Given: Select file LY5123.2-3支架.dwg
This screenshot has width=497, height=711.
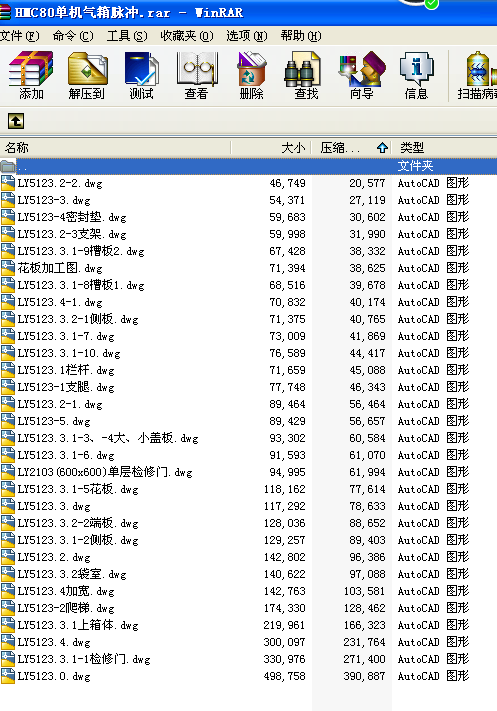Looking at the screenshot, I should pos(72,234).
